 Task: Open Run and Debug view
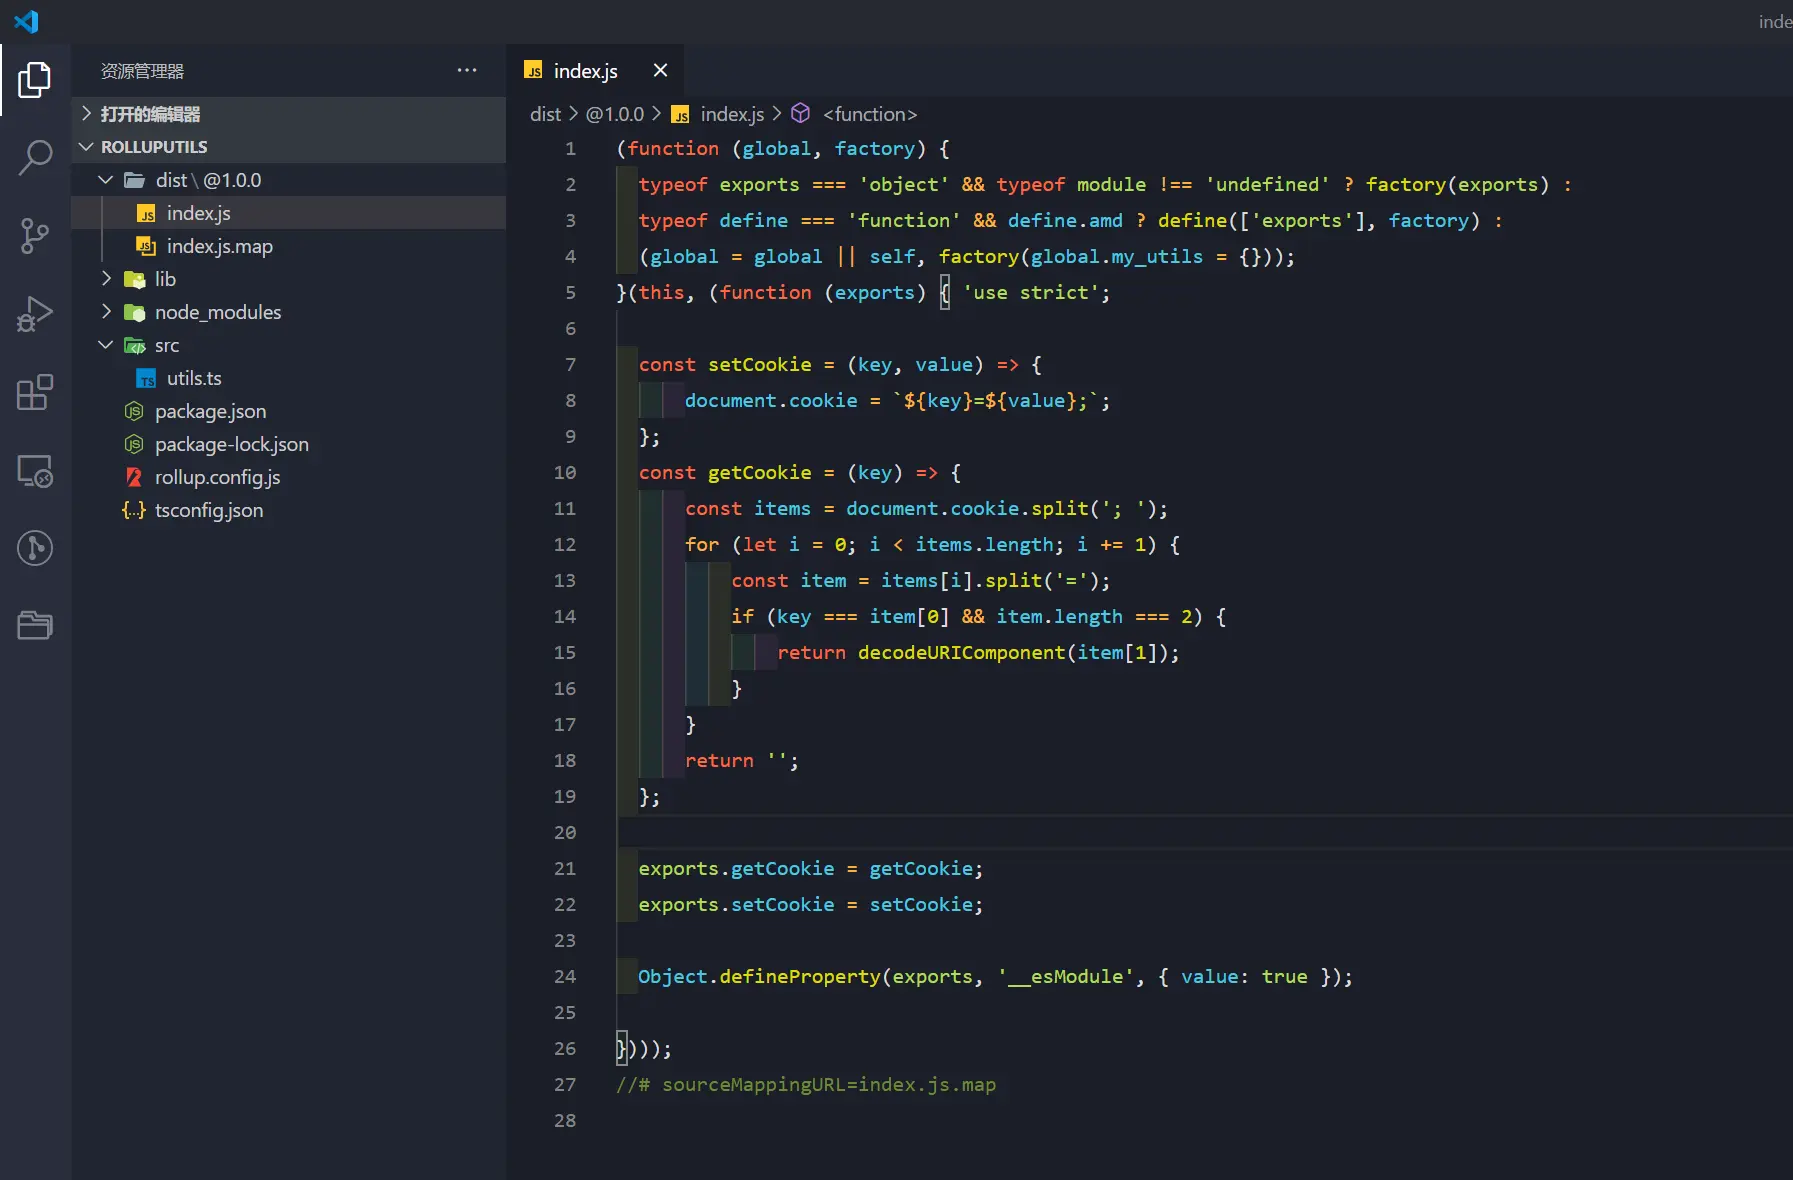[x=35, y=314]
